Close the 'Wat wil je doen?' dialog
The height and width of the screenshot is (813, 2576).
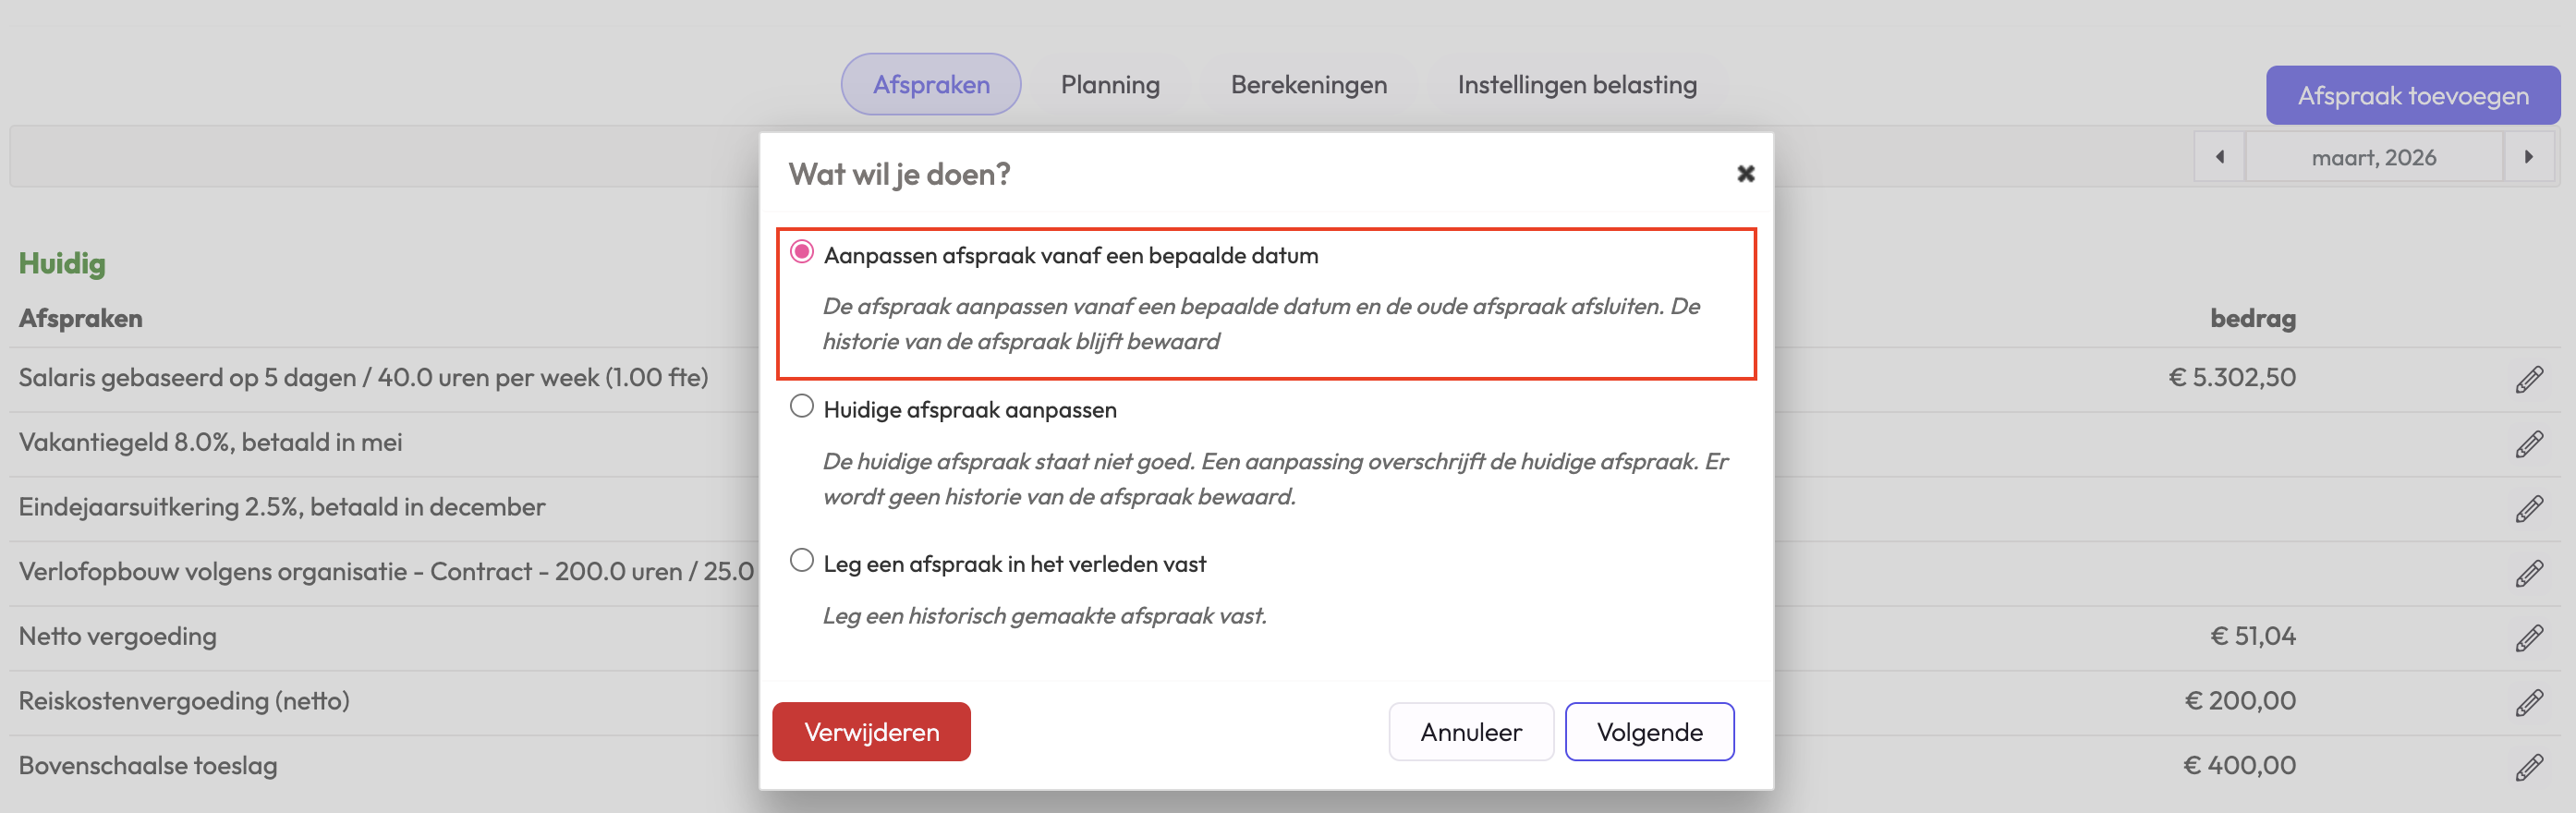click(1745, 174)
